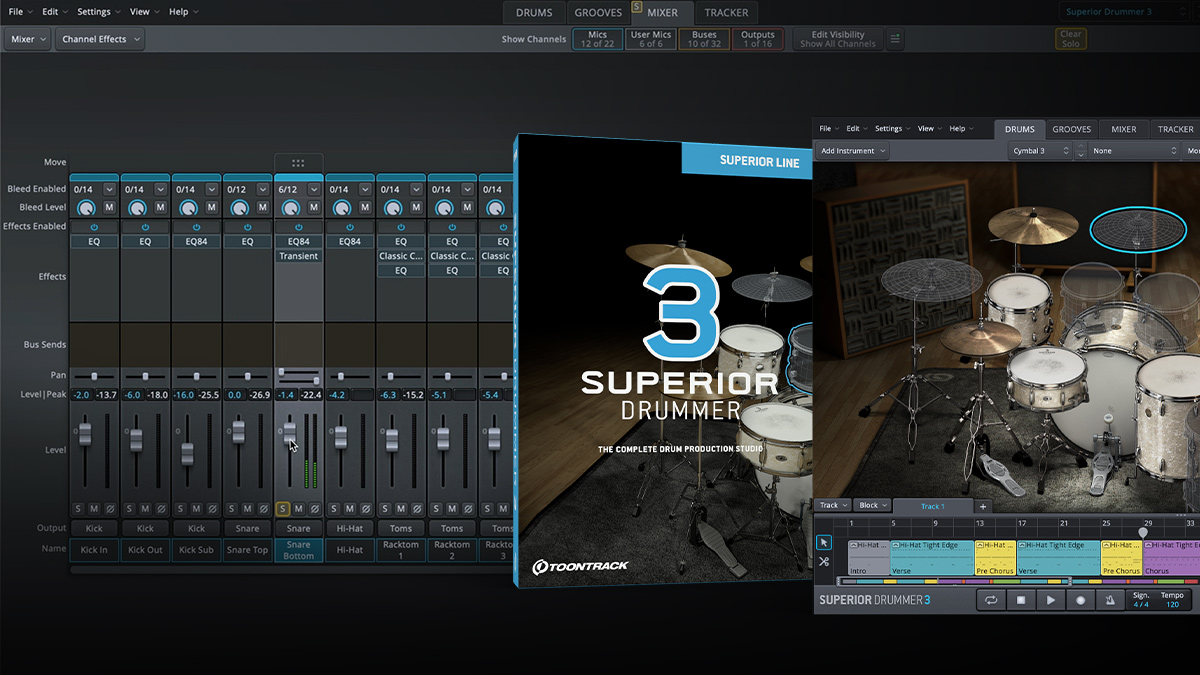Viewport: 1200px width, 675px height.
Task: Mute the Kick In channel
Action: coord(94,509)
